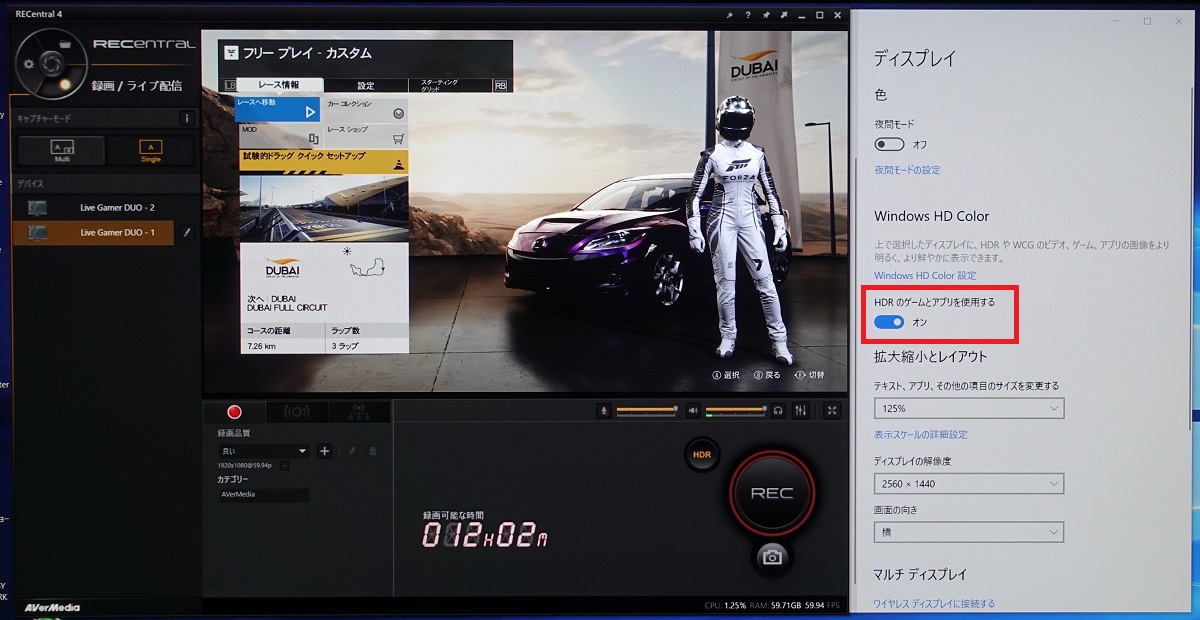Screen dimensions: 1200x620
Task: Click the 012H02M recordable time readout
Action: [x=485, y=535]
